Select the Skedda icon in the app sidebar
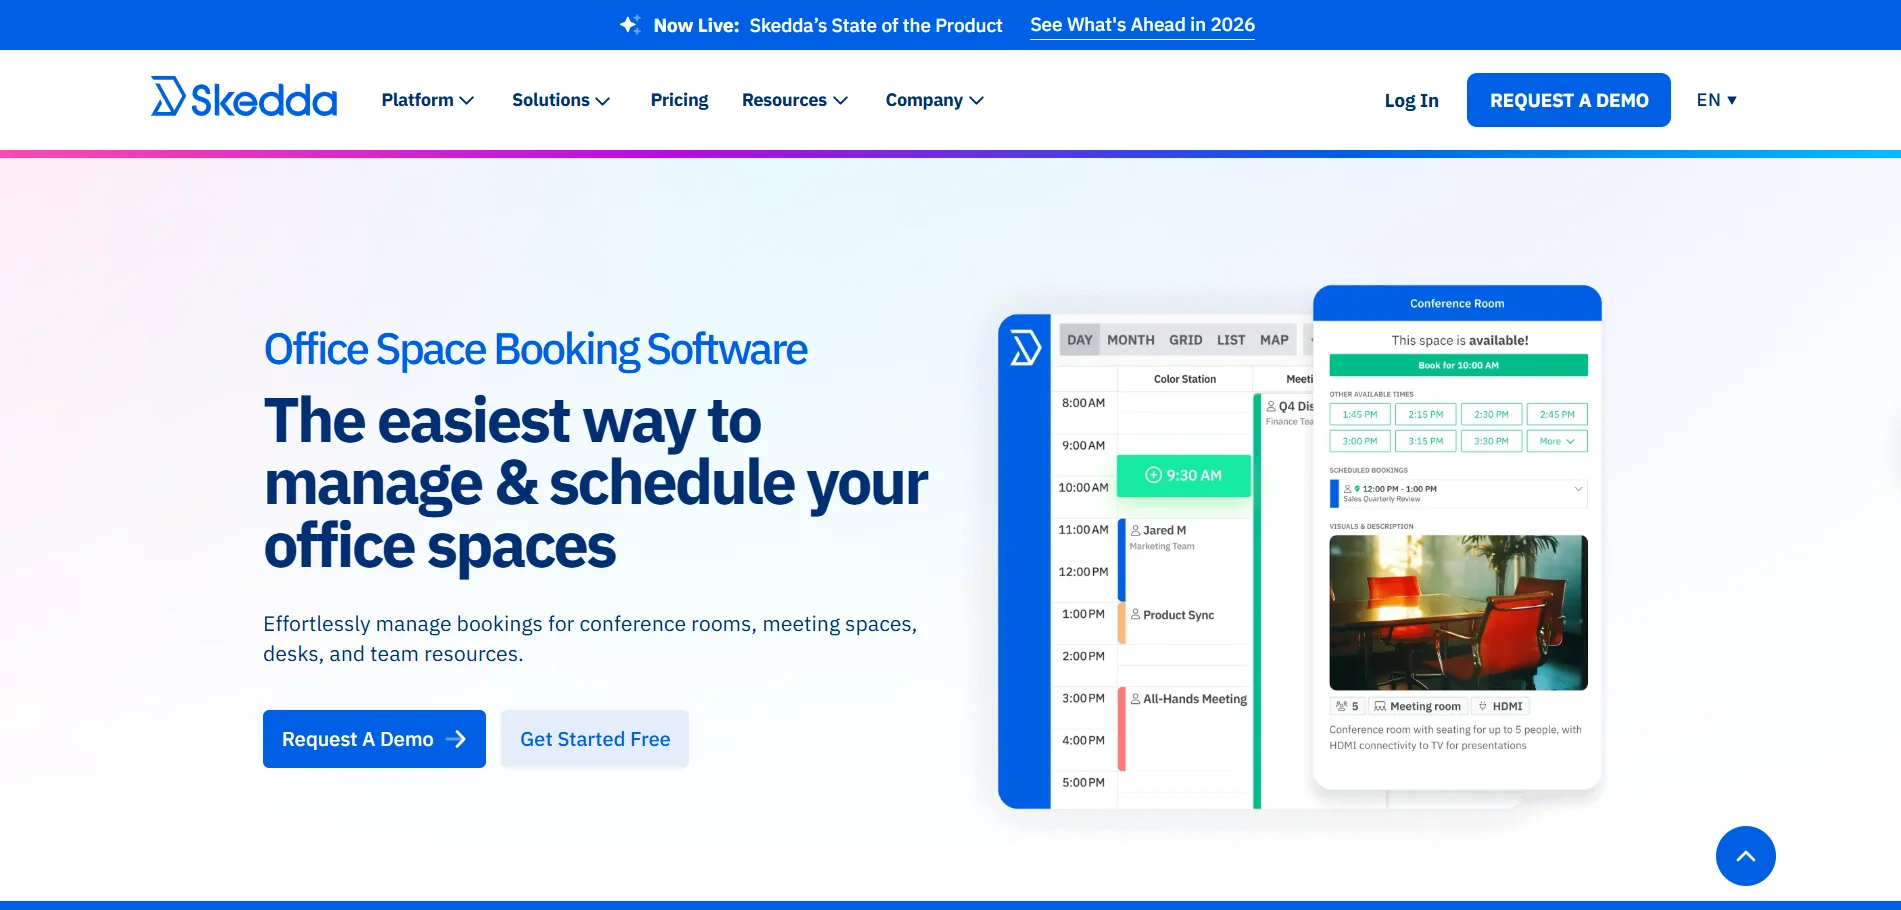Image resolution: width=1901 pixels, height=910 pixels. 1024,349
